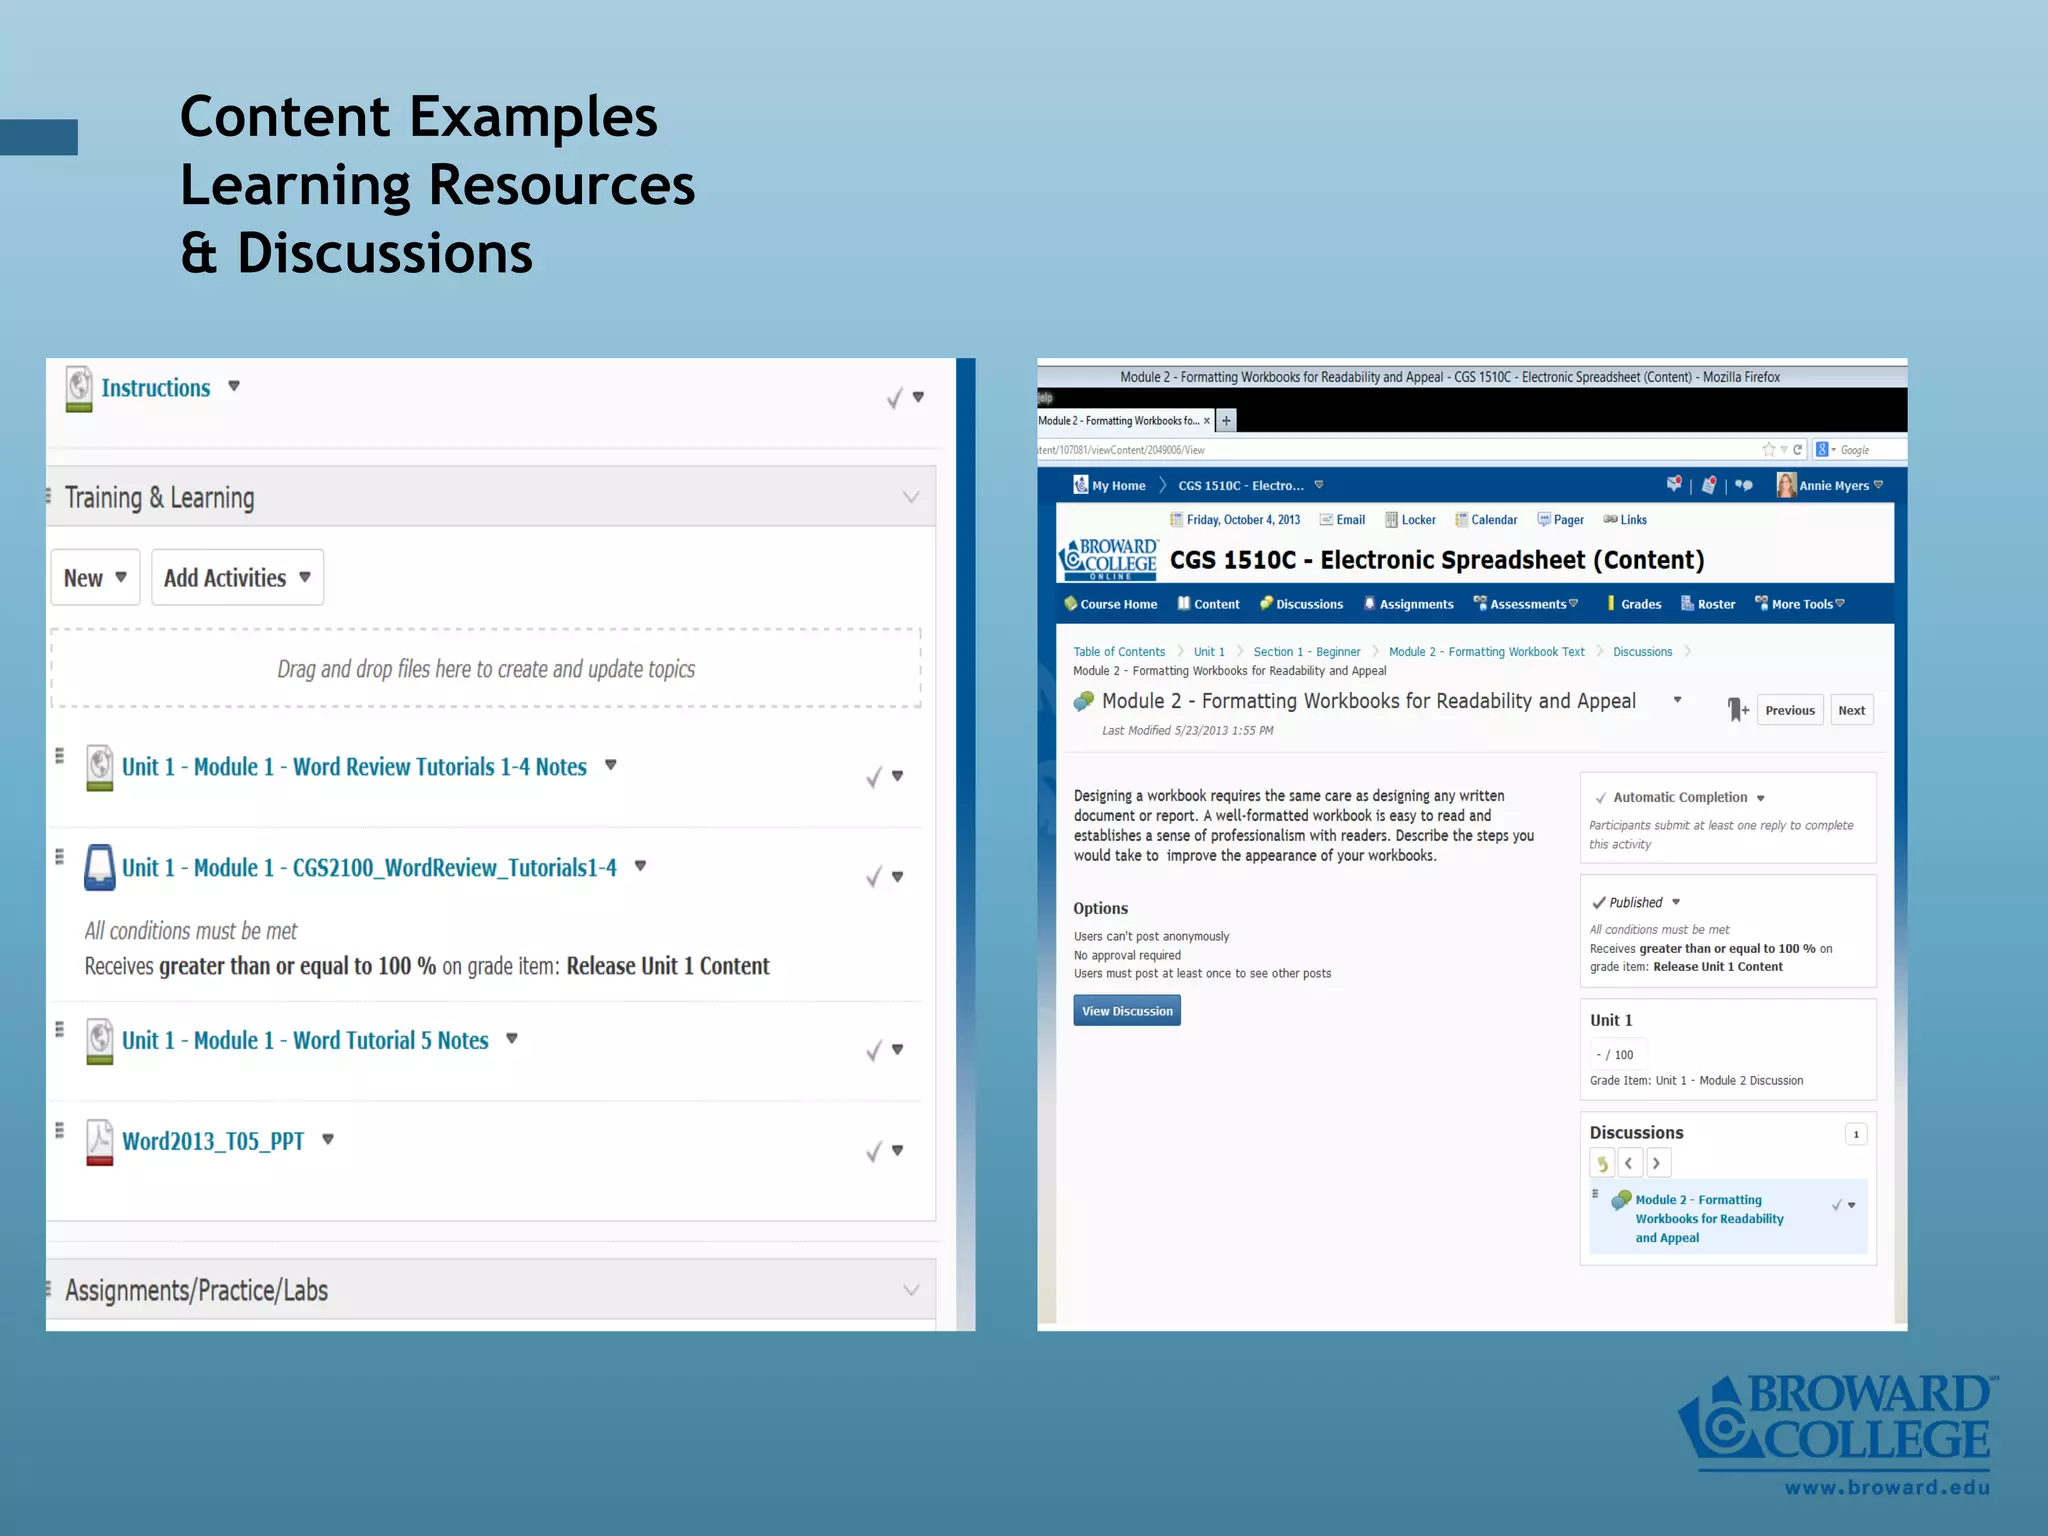2048x1536 pixels.
Task: Open the Published status dropdown
Action: point(1676,902)
